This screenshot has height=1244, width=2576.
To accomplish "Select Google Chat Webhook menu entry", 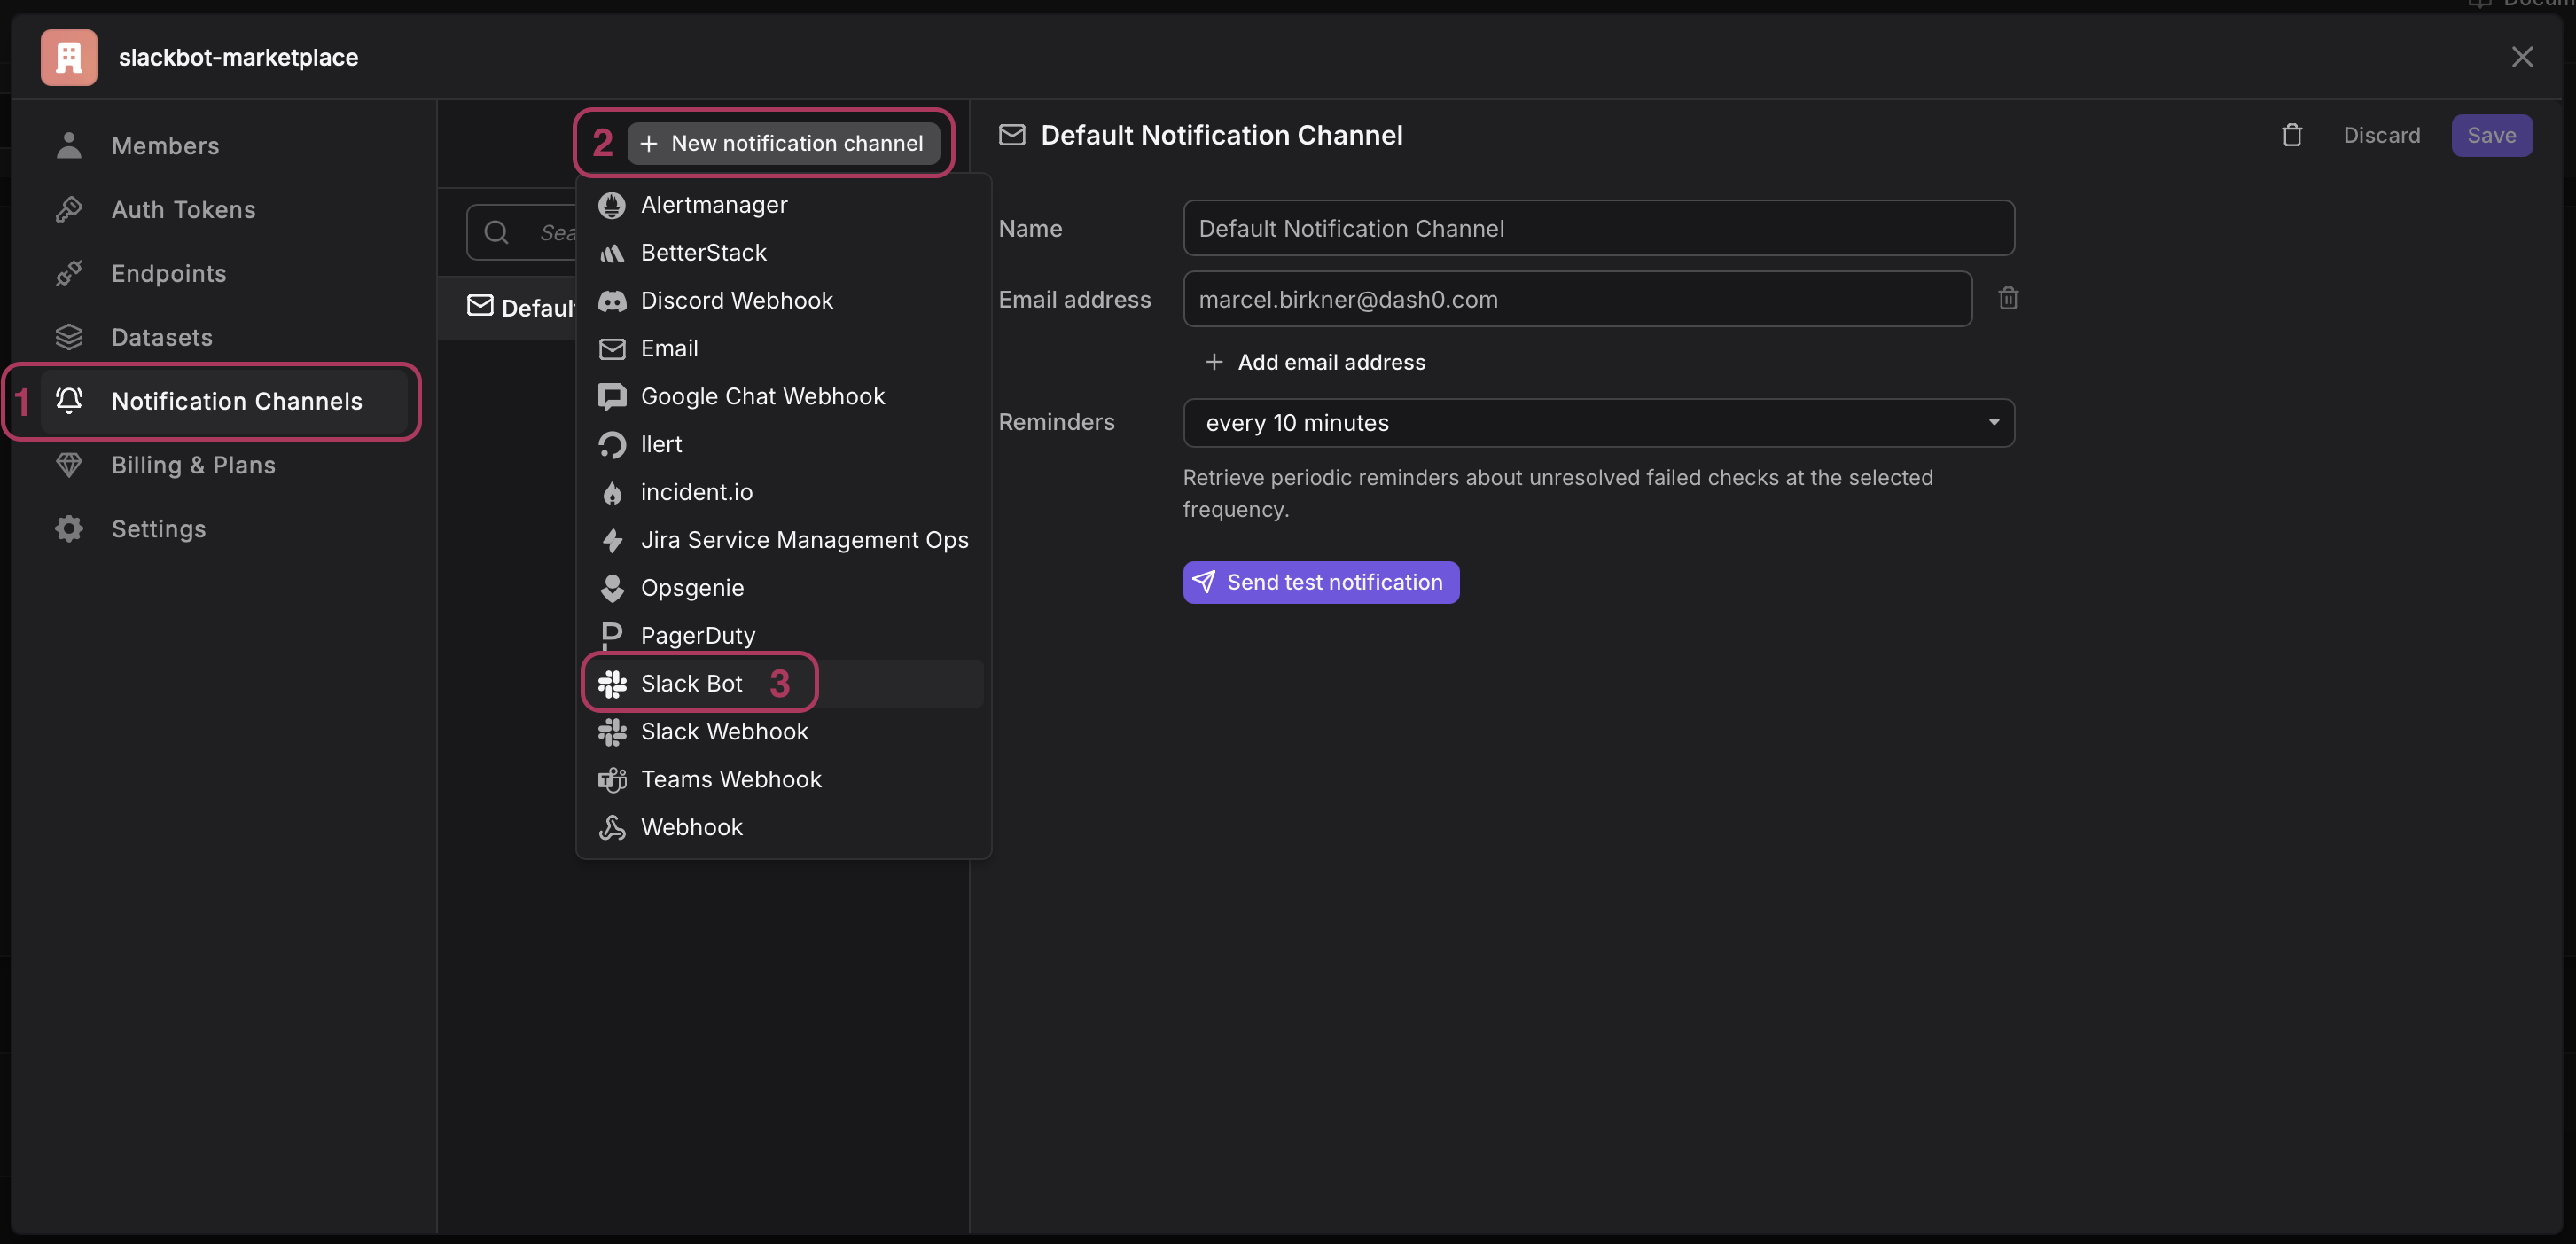I will point(784,397).
